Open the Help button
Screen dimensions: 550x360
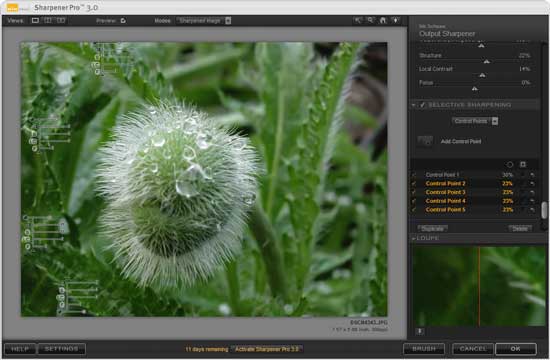(20, 349)
